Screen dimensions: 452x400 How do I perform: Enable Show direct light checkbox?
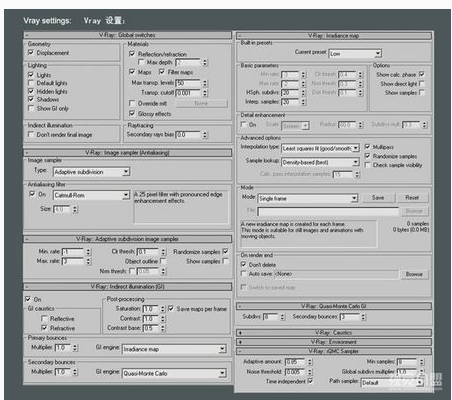[x=422, y=83]
